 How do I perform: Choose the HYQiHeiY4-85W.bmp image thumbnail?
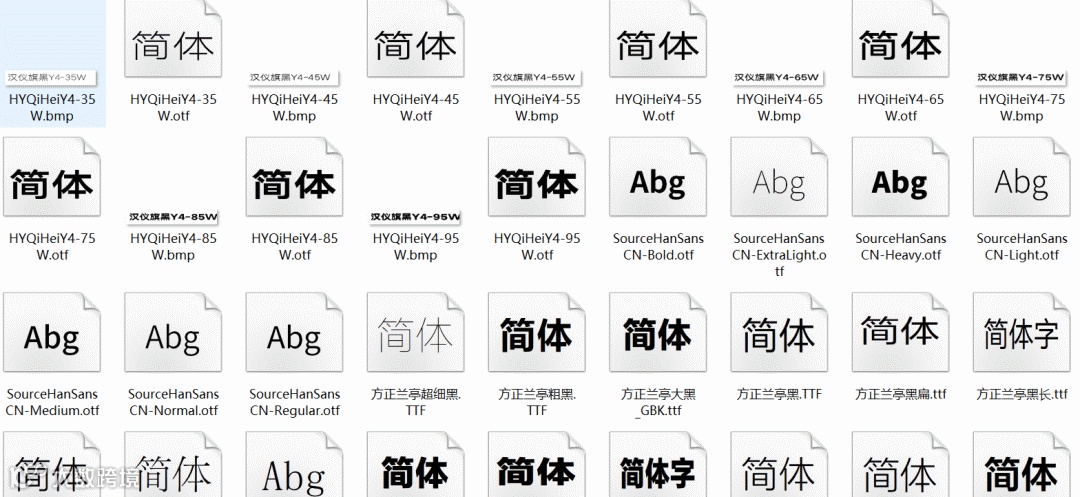174,218
